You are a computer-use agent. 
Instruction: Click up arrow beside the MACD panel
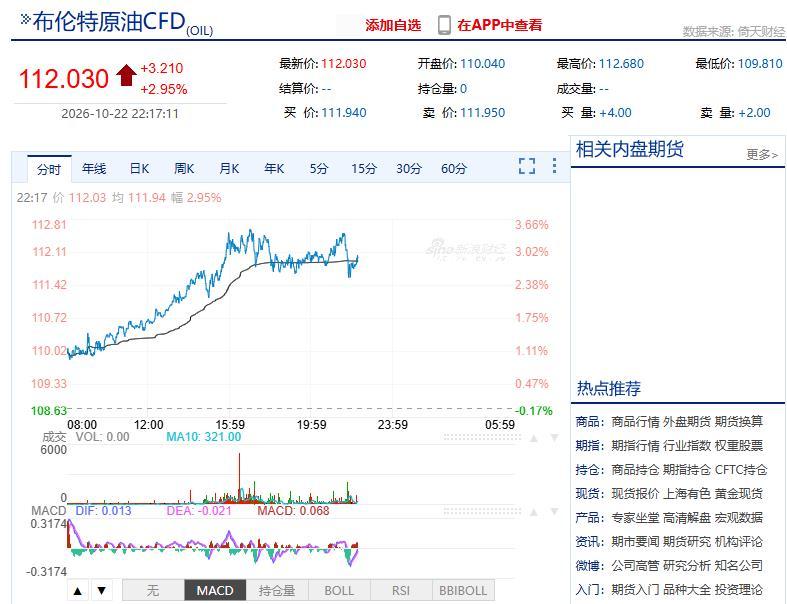click(x=534, y=512)
